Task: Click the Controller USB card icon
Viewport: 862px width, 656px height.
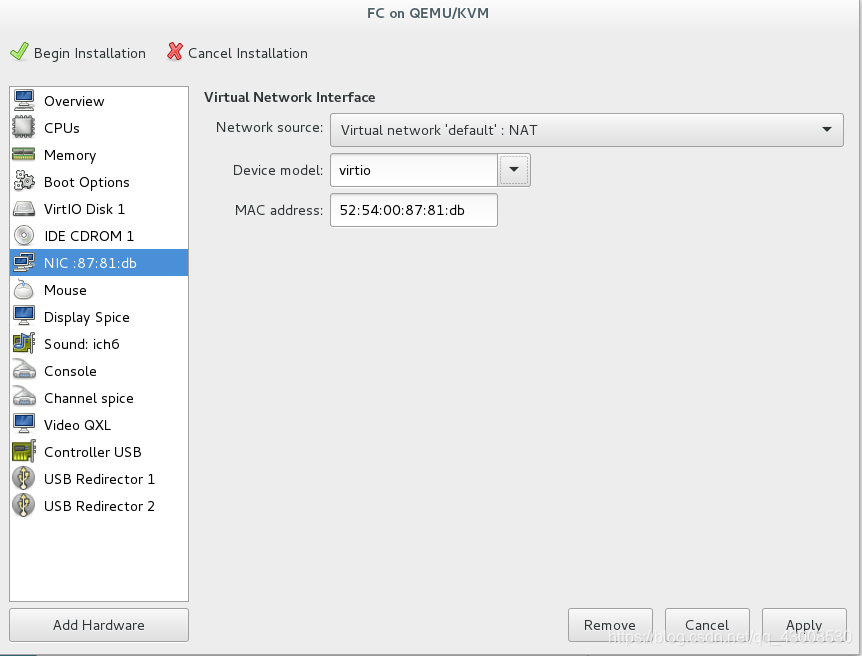Action: [24, 451]
